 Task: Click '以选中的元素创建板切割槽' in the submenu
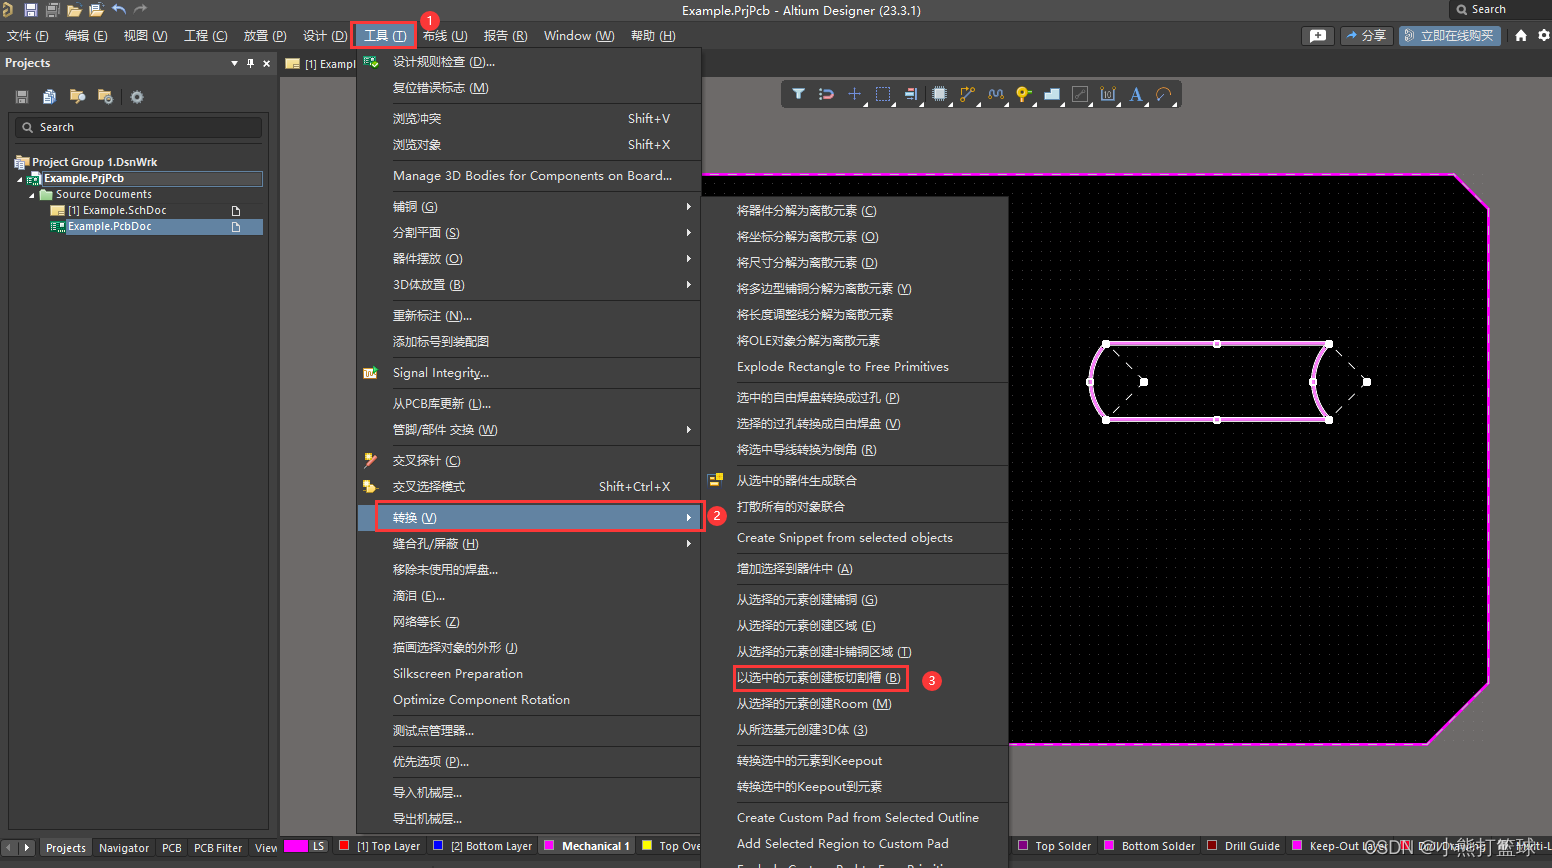pos(819,678)
